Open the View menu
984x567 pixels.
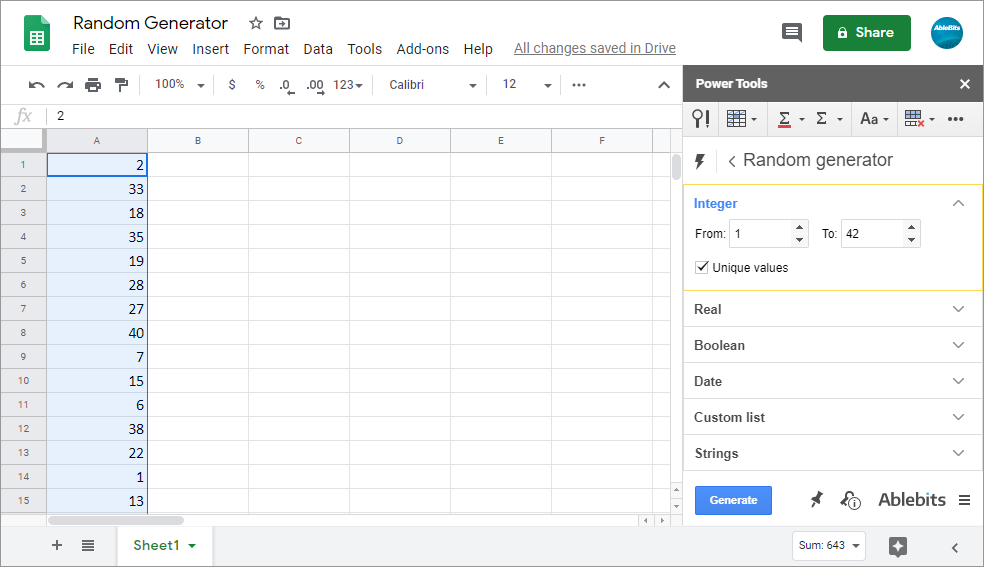163,49
